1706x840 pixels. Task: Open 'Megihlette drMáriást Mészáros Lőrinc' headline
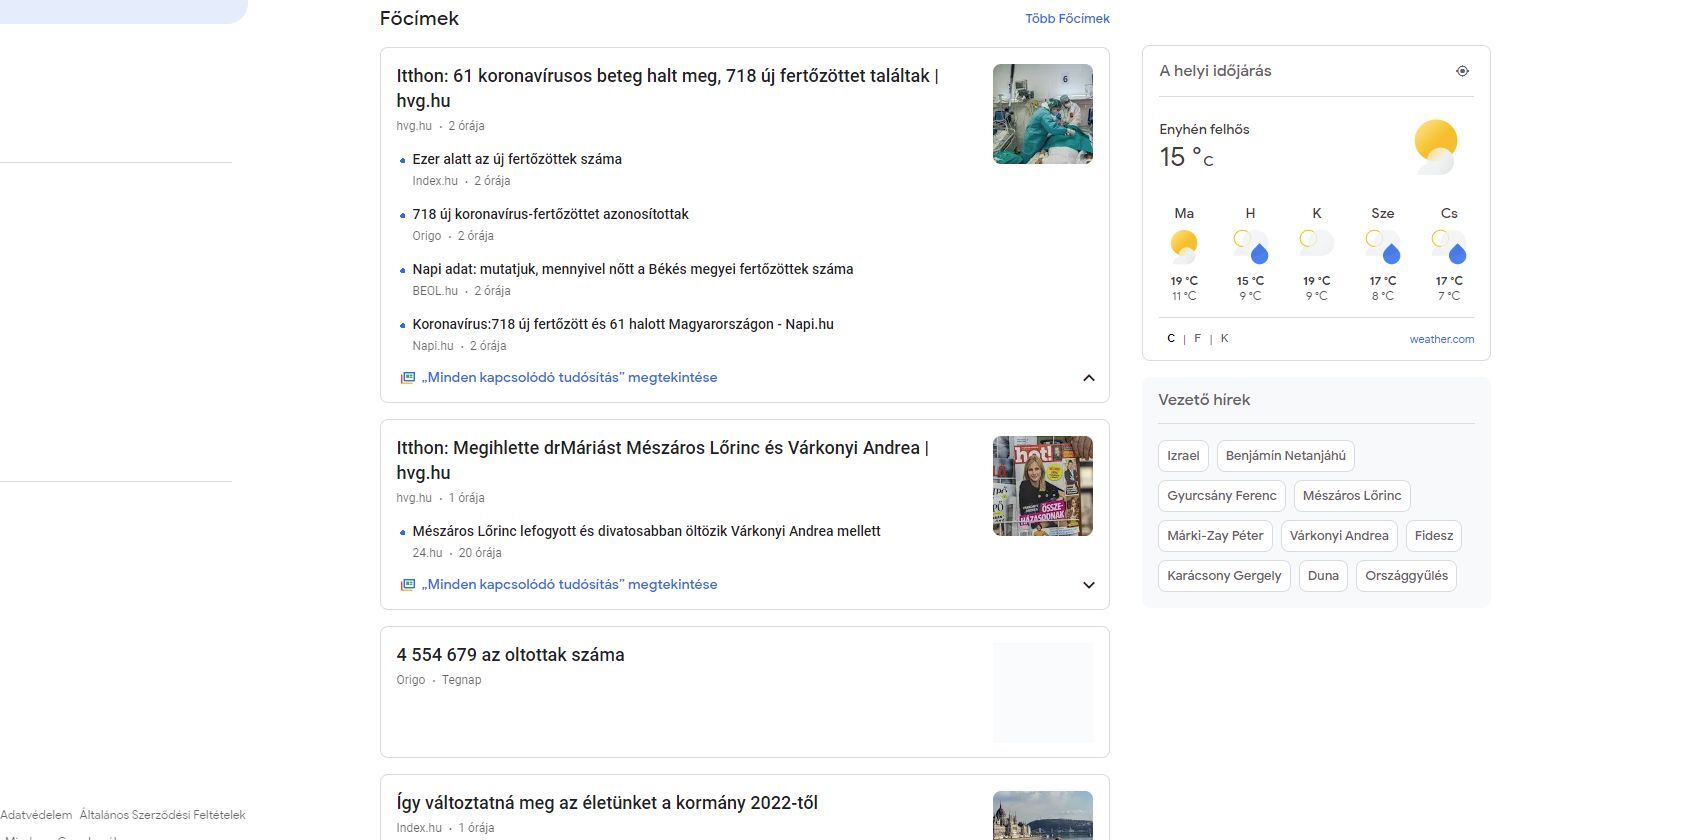click(x=662, y=460)
